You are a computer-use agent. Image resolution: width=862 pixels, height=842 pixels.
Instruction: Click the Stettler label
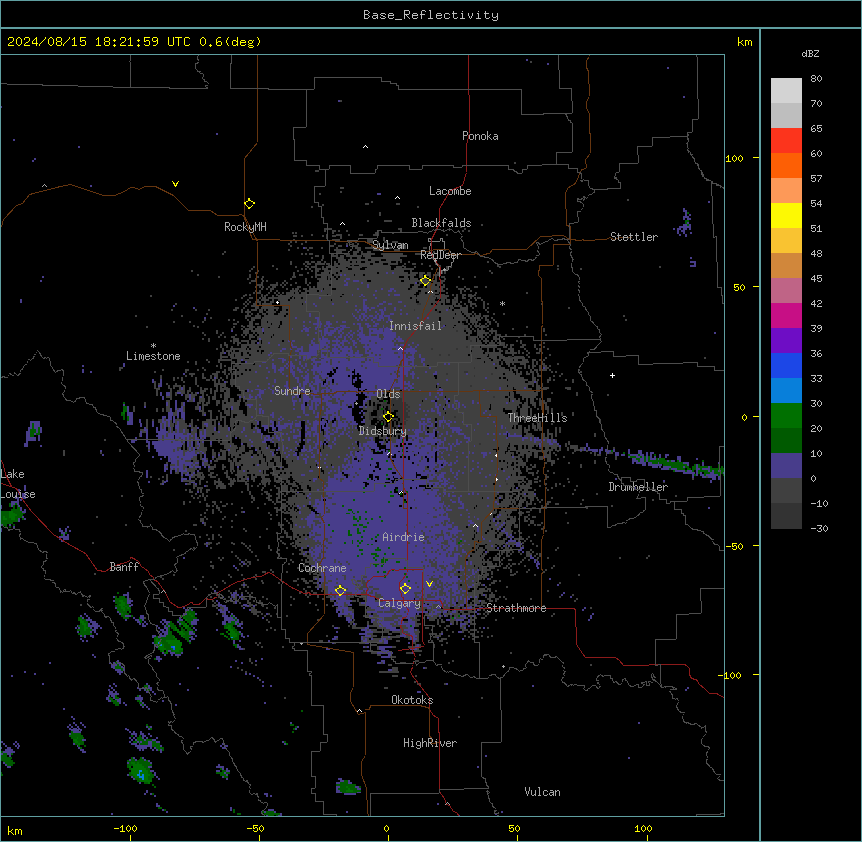coord(633,237)
